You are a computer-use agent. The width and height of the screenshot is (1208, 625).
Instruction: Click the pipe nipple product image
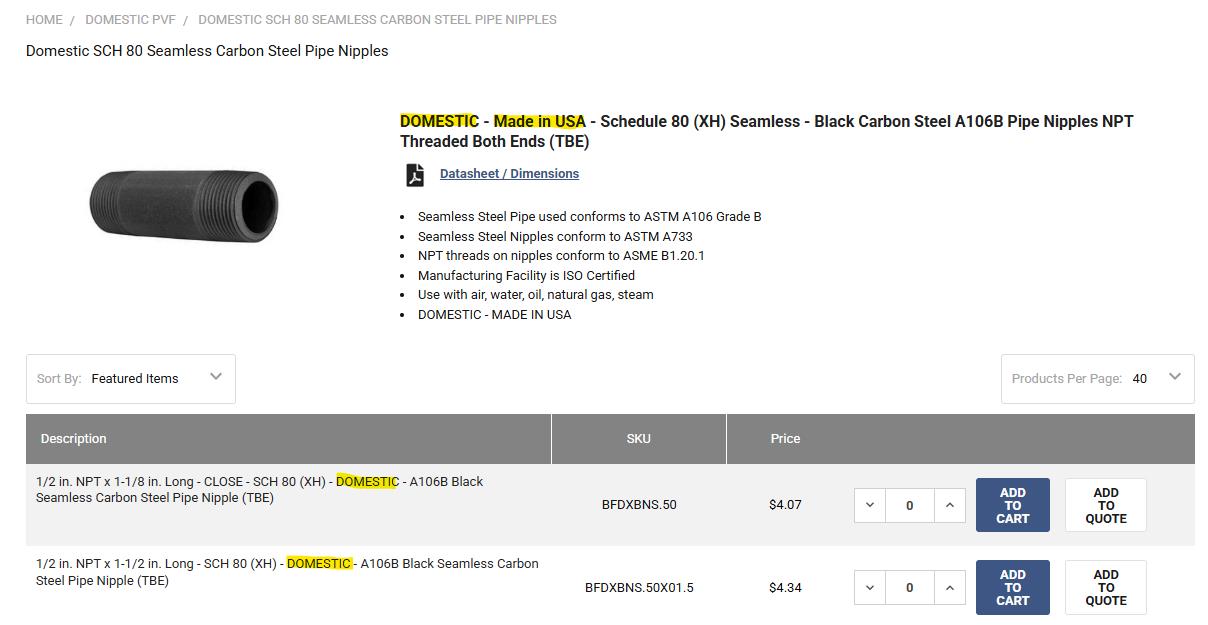coord(184,205)
